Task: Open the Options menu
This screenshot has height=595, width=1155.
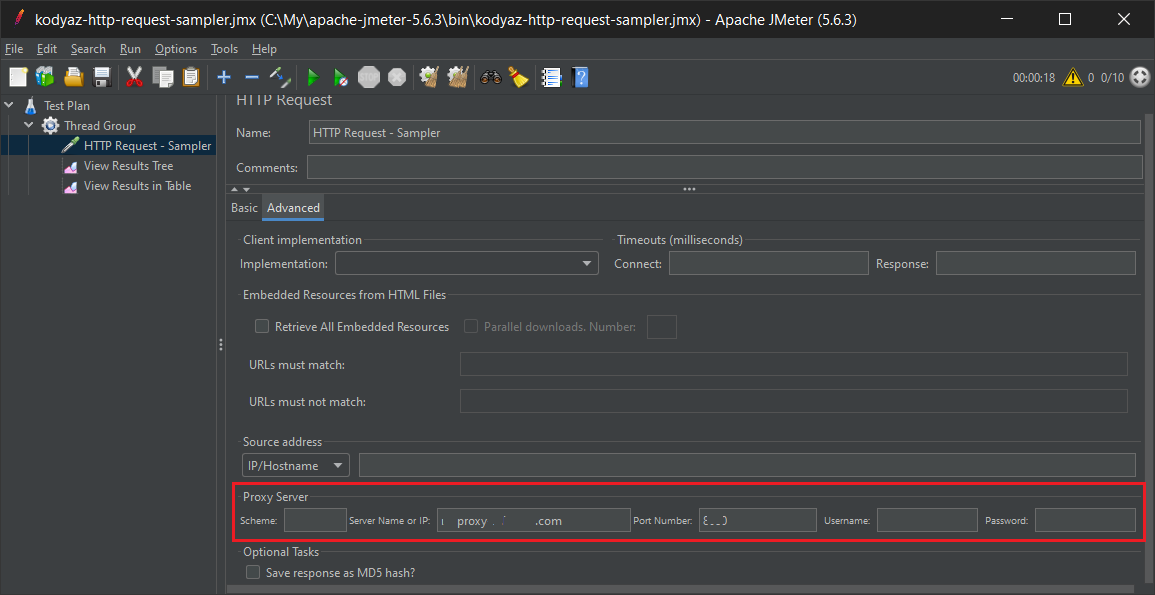Action: pyautogui.click(x=176, y=49)
